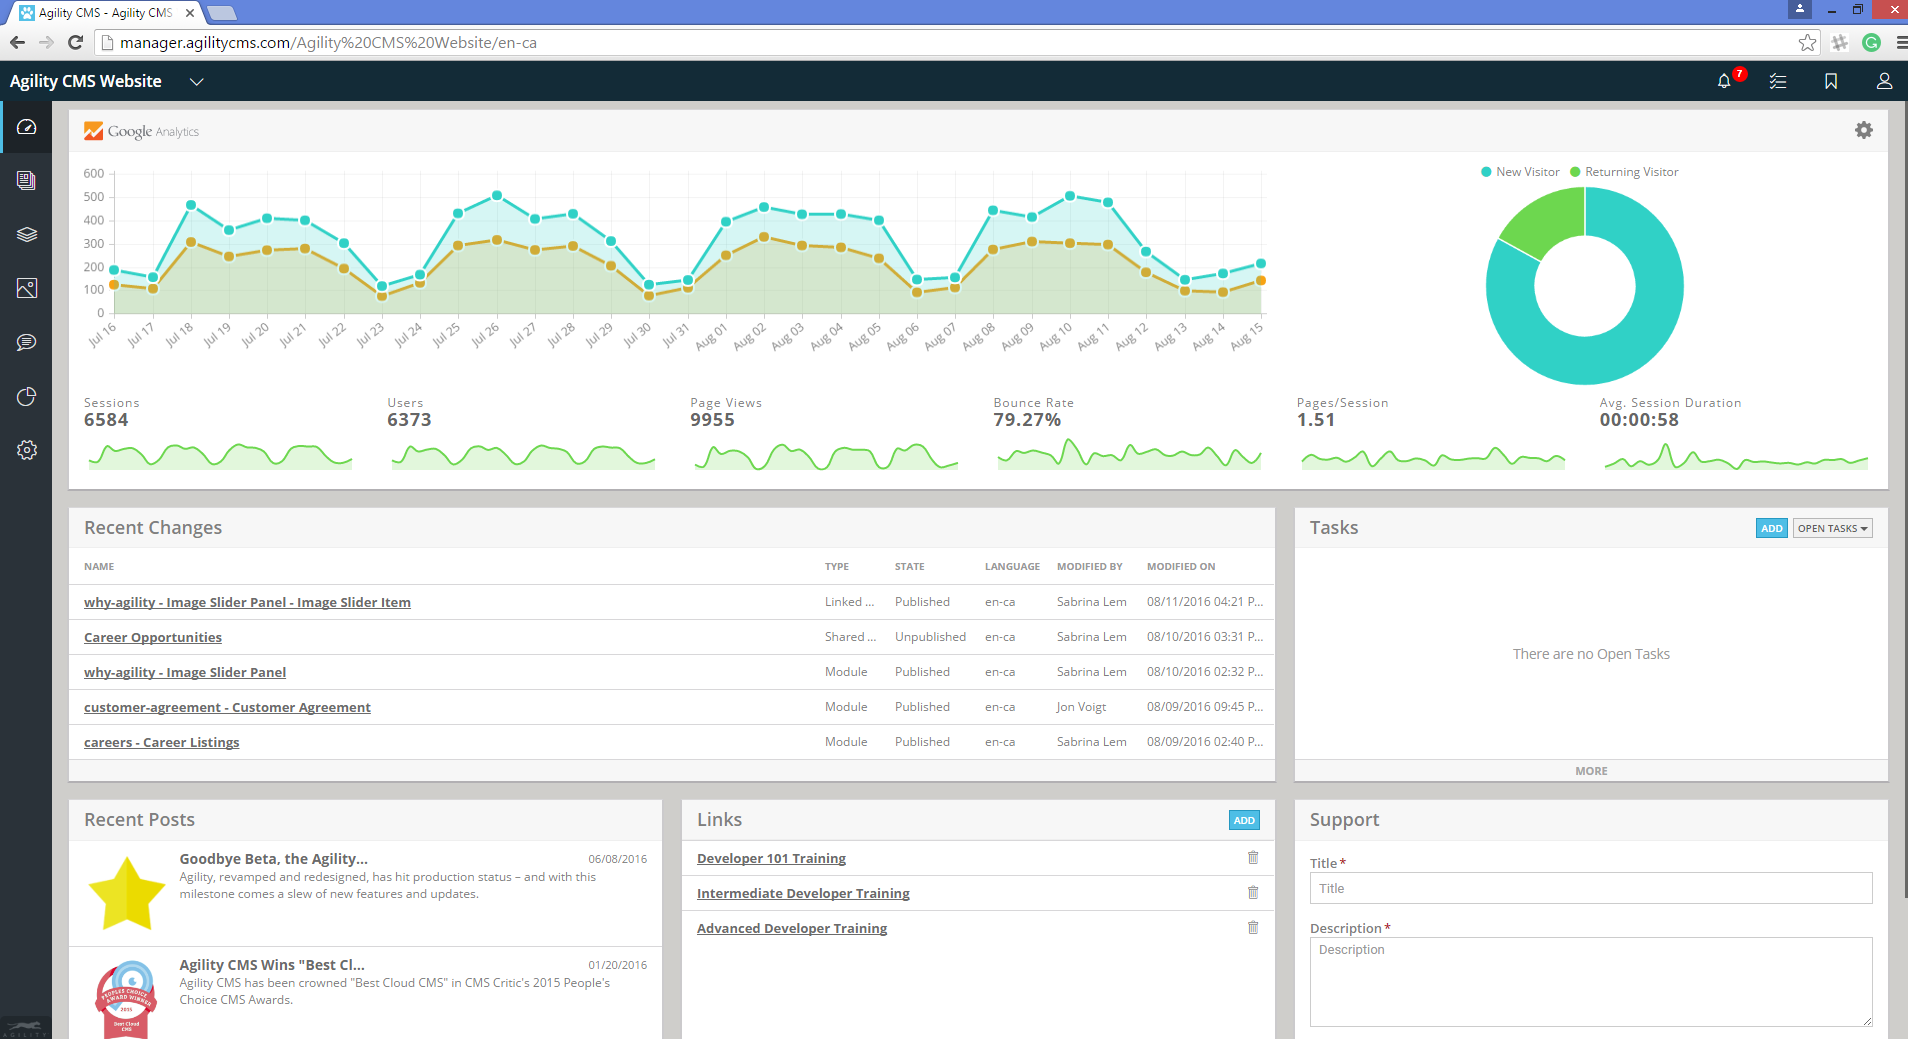Click the Google Analytics logo
This screenshot has width=1908, height=1039.
click(141, 131)
